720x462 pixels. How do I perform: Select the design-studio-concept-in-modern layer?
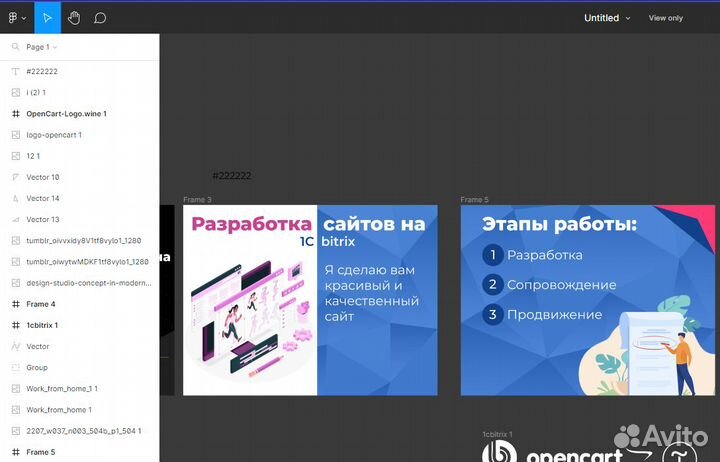click(x=80, y=283)
